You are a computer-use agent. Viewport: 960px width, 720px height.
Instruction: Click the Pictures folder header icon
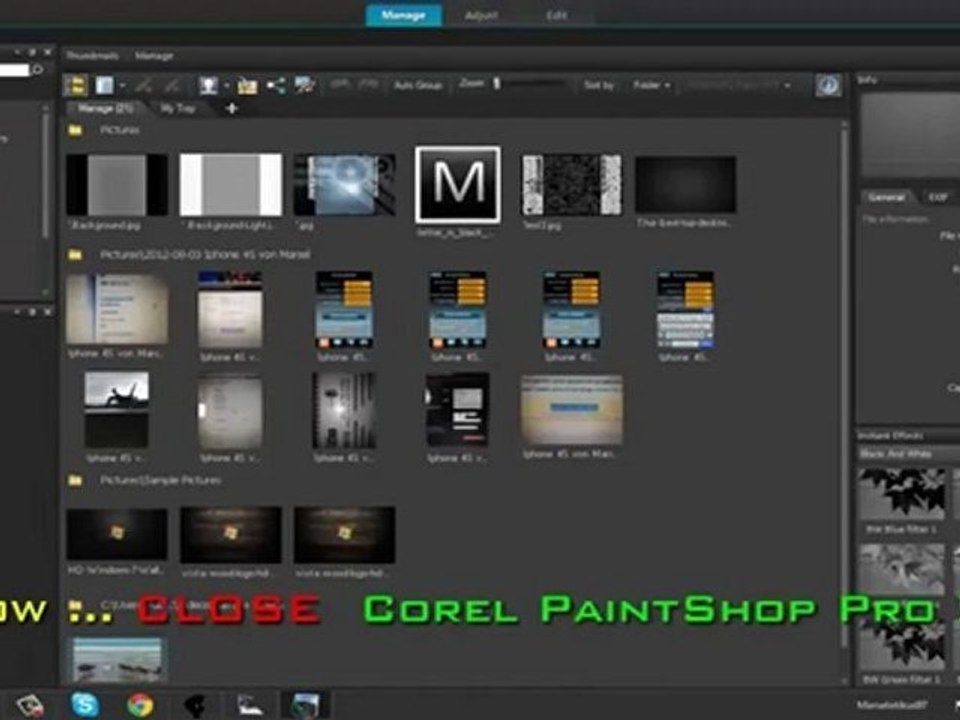(75, 130)
